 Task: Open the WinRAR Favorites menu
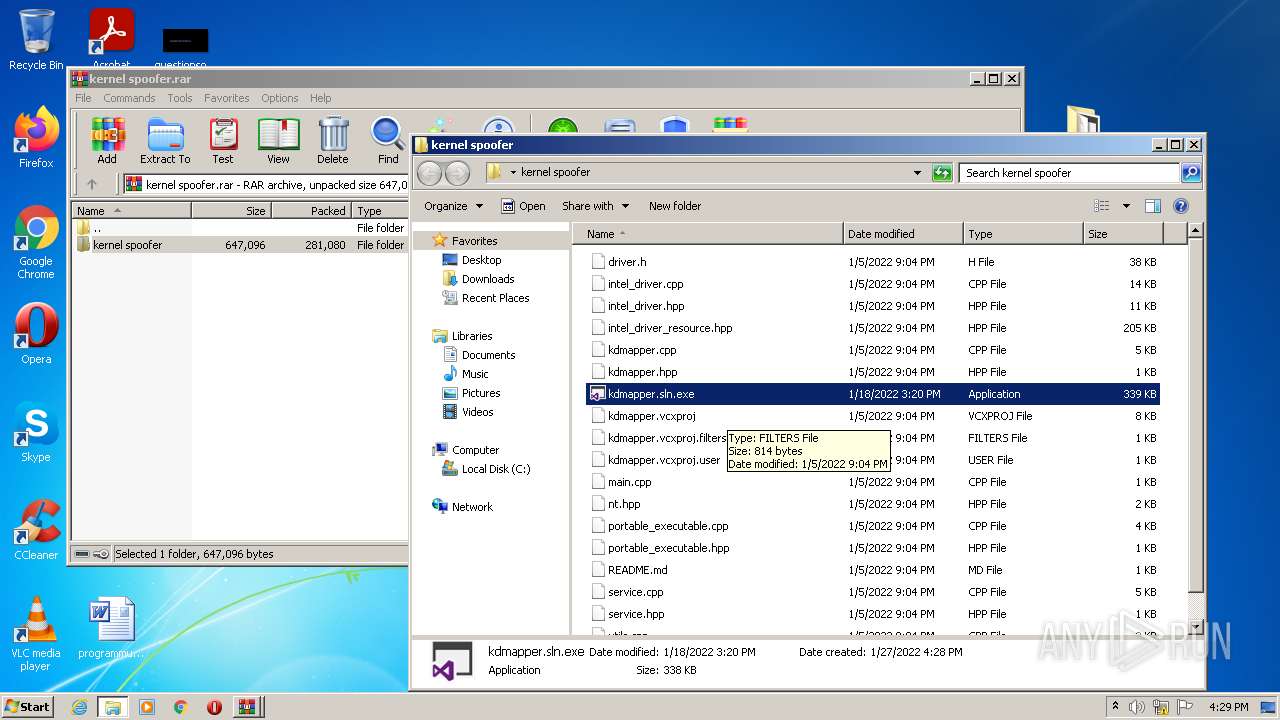coord(227,98)
